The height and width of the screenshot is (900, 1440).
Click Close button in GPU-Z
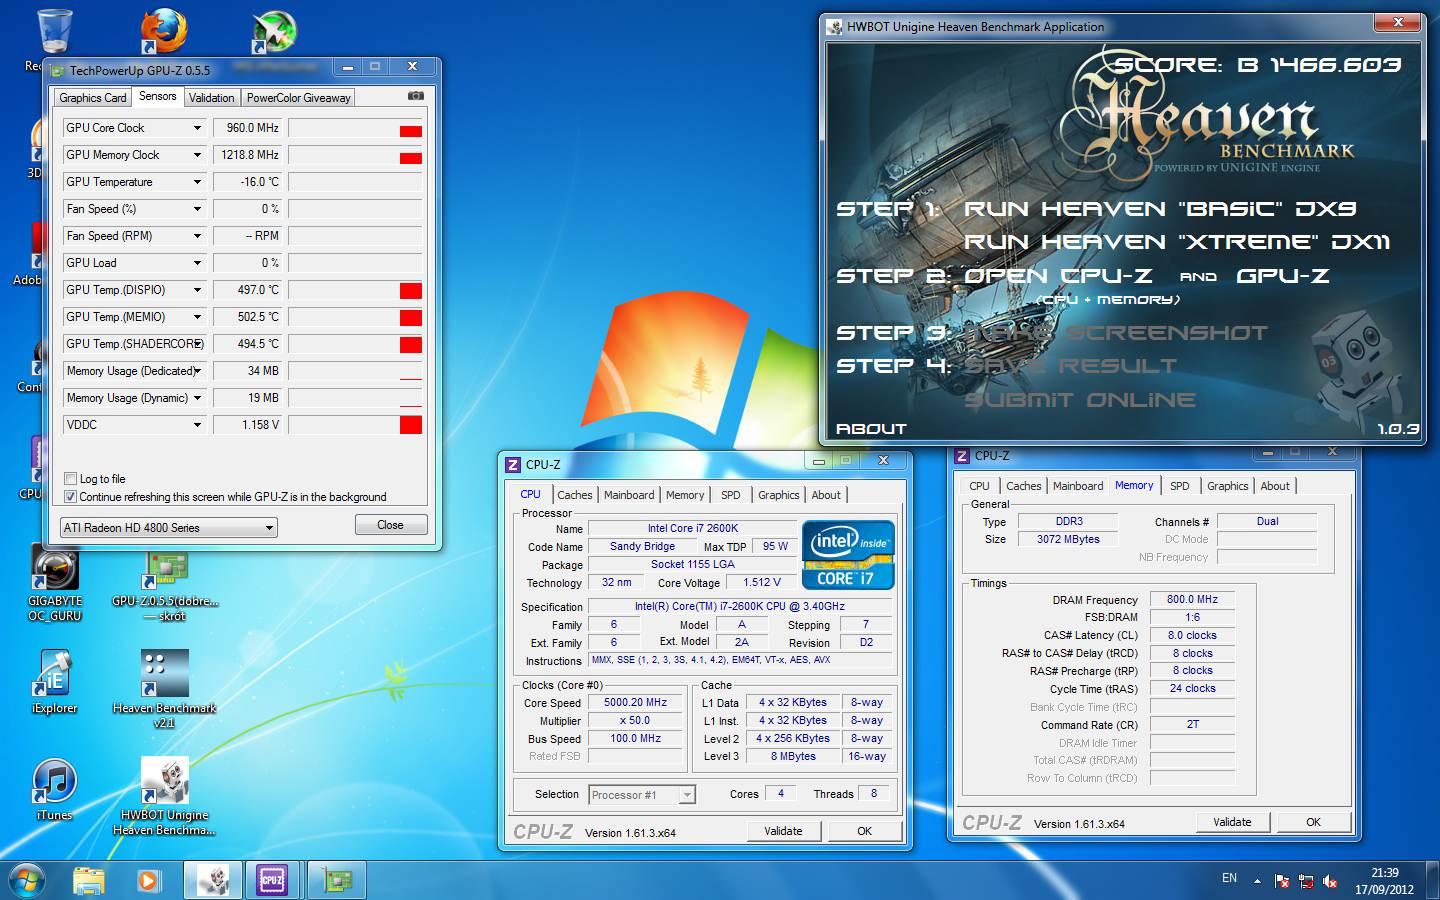tap(390, 525)
